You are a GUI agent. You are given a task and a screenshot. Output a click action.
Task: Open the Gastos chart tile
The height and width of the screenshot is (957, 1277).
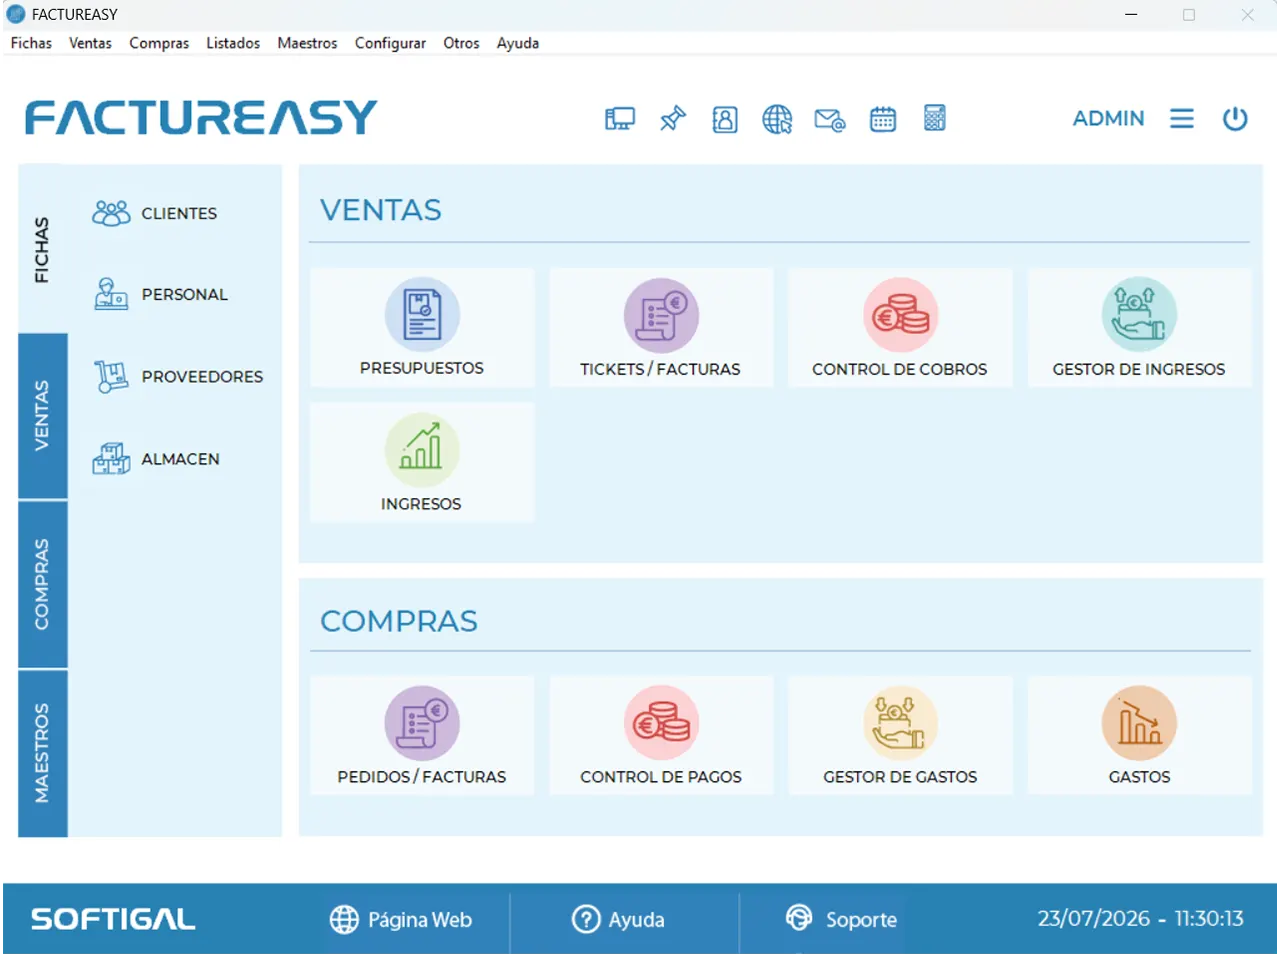1139,735
